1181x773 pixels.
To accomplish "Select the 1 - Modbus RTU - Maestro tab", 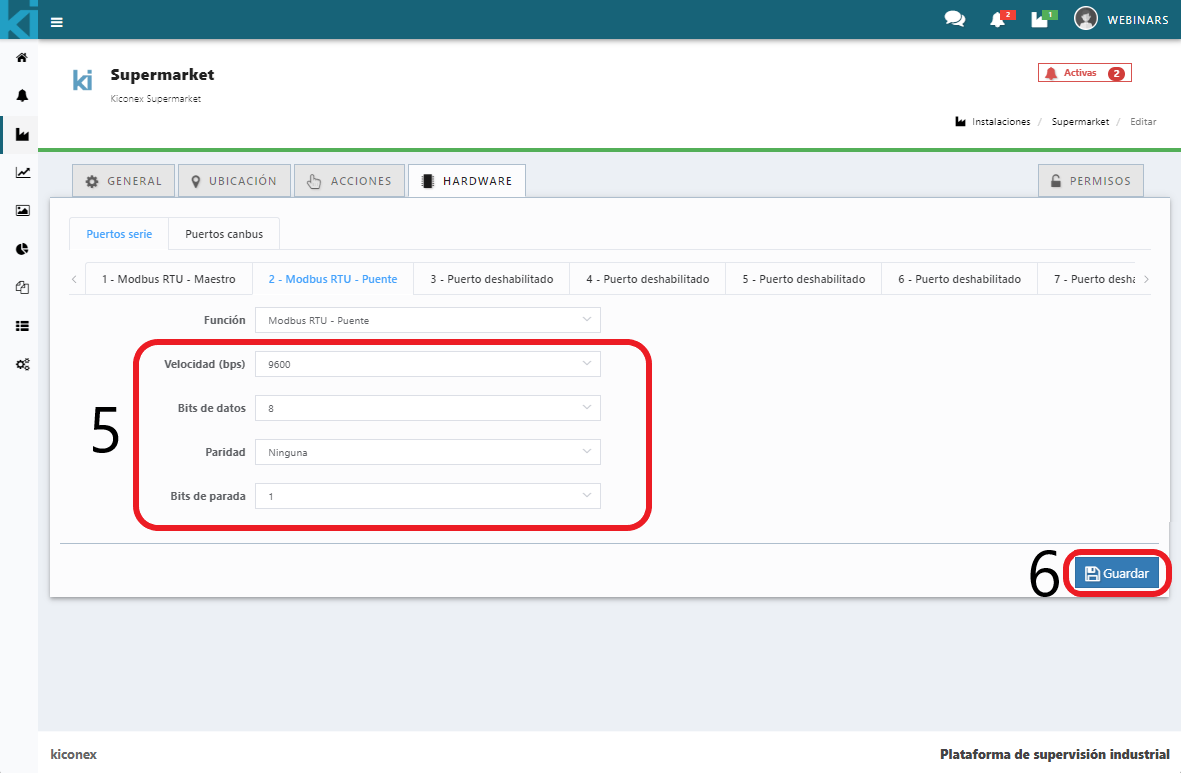I will tap(168, 279).
